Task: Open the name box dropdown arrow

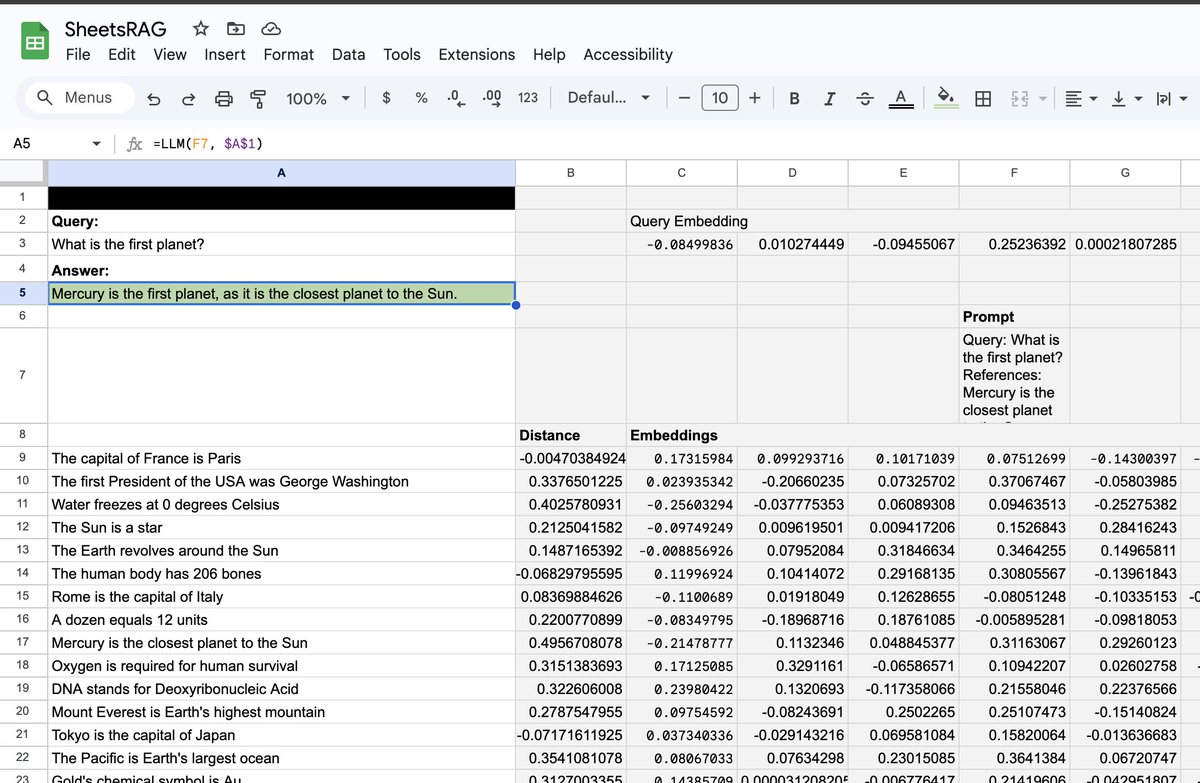Action: point(96,144)
